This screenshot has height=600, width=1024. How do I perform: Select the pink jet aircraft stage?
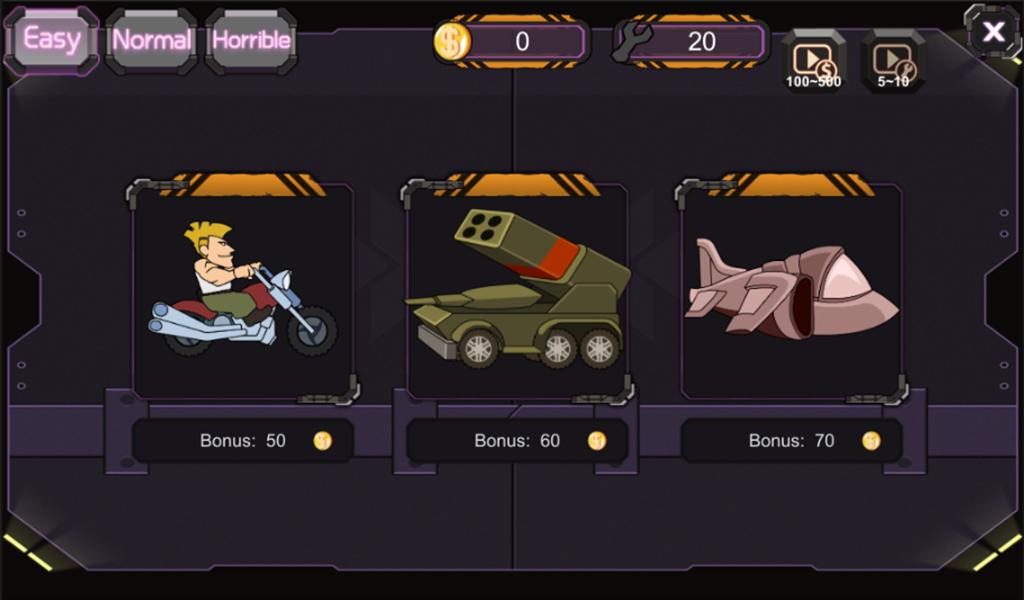tap(792, 291)
